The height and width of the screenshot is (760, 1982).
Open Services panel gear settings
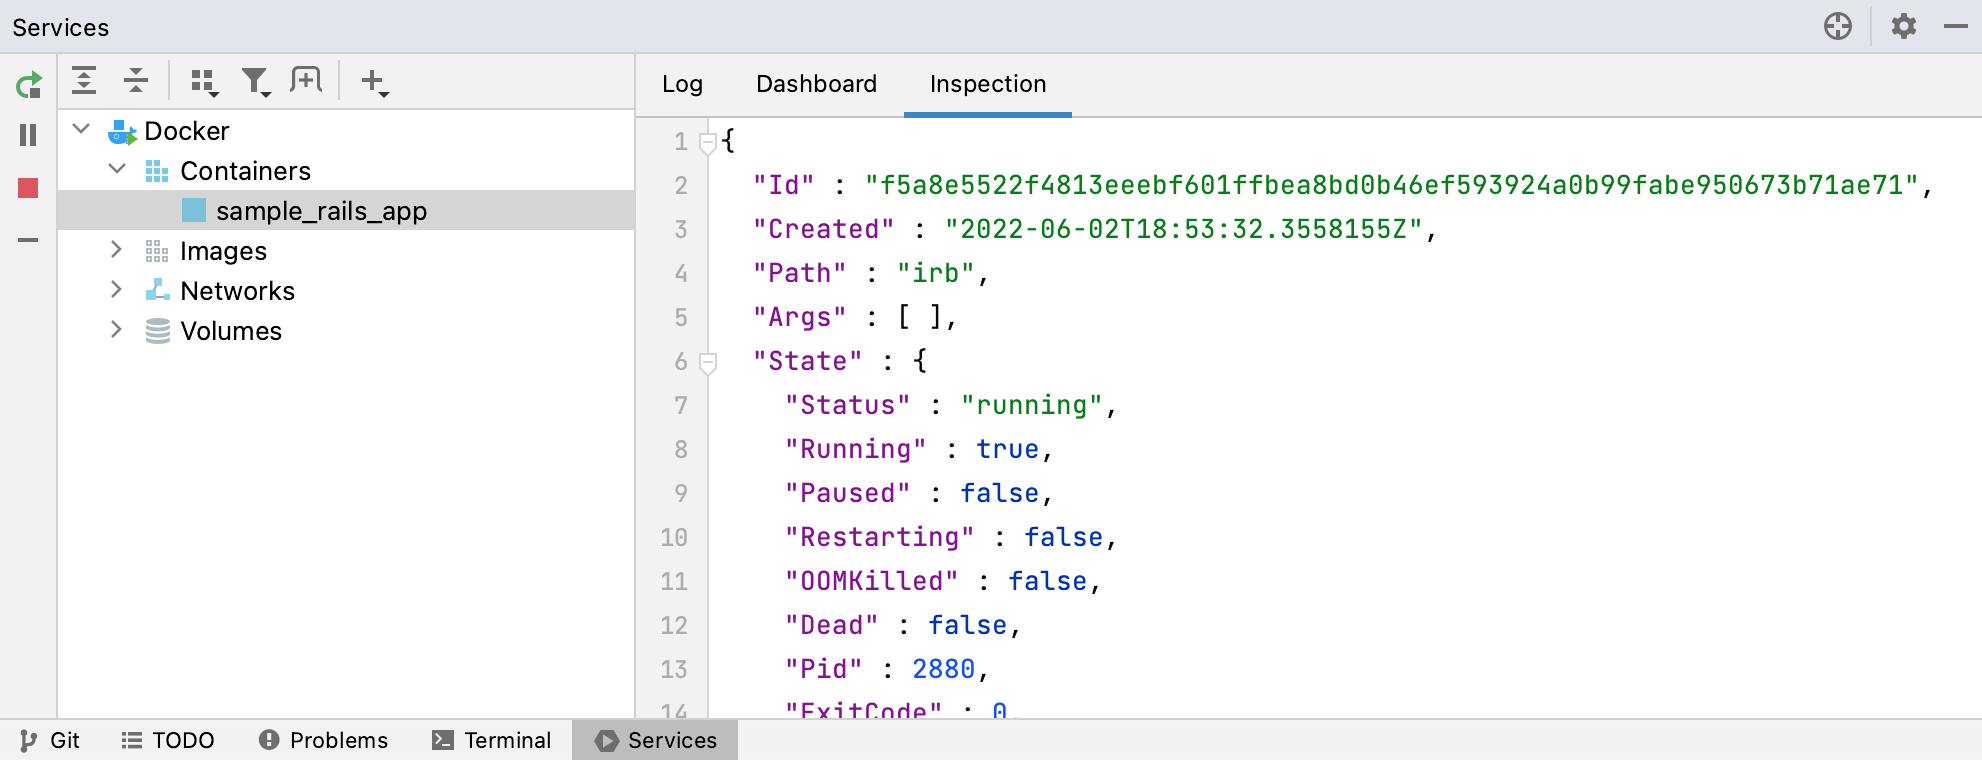[x=1904, y=27]
